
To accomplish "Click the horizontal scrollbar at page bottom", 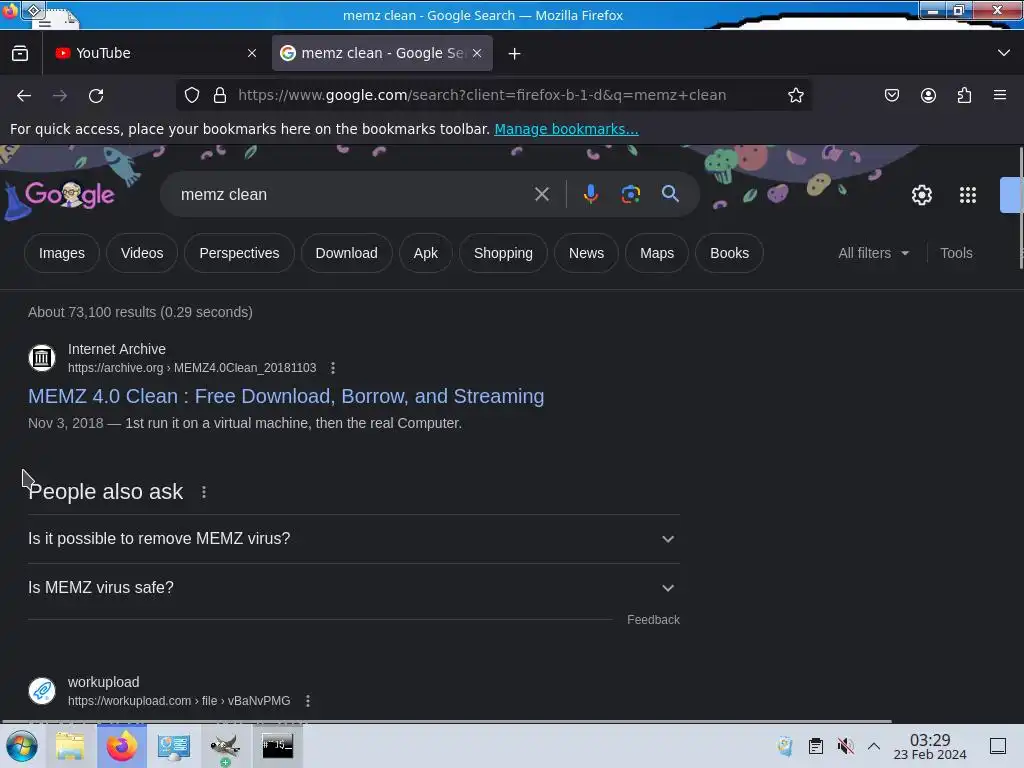I will 447,722.
